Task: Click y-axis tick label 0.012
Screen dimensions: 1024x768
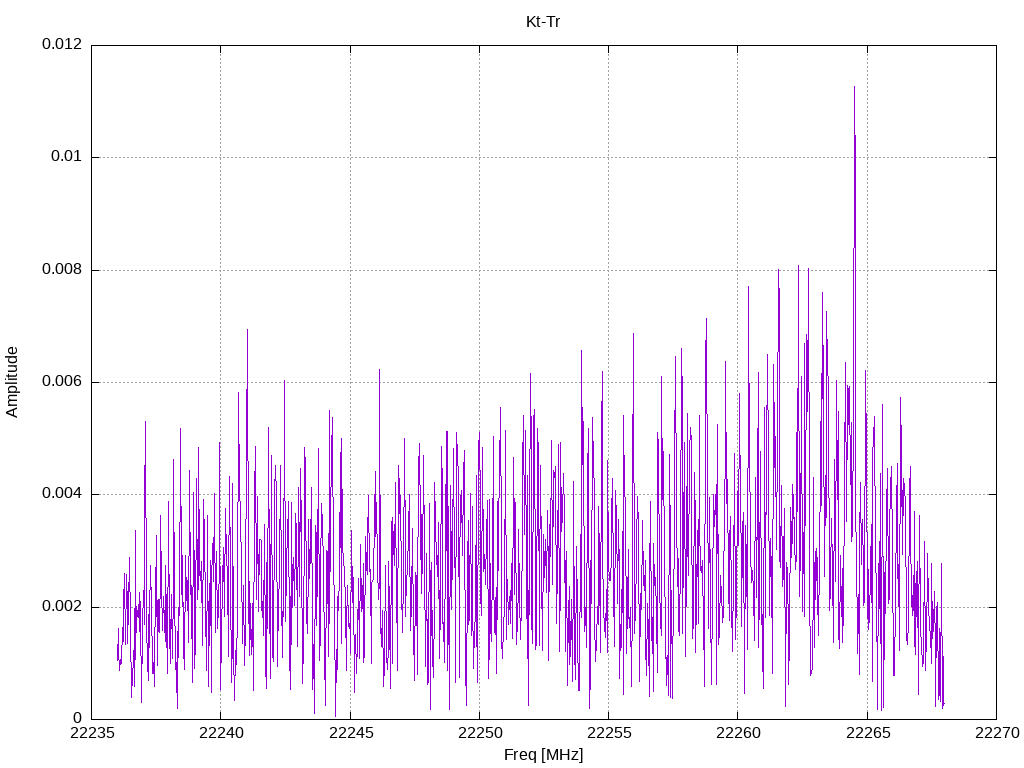Action: [x=62, y=44]
